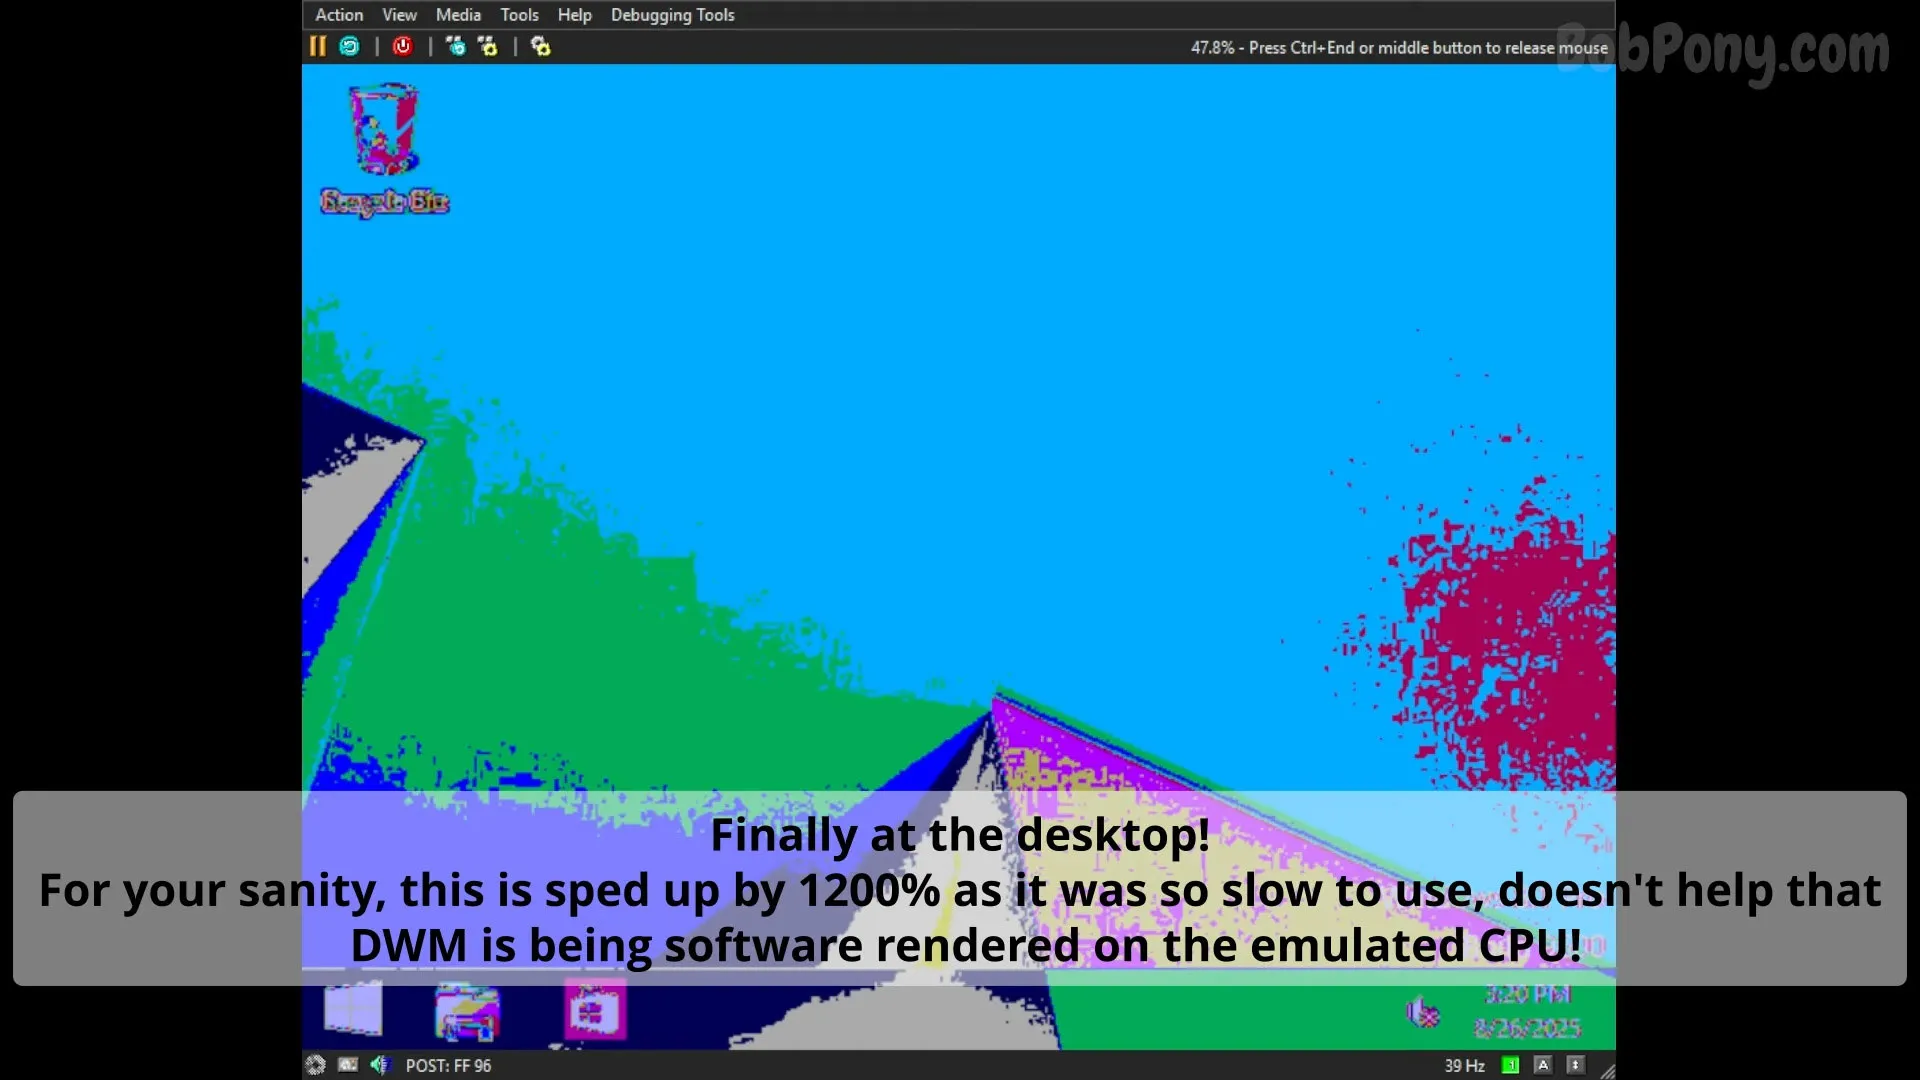Send Ctrl+Alt+Esc via the yellow keys icon

pyautogui.click(x=488, y=46)
